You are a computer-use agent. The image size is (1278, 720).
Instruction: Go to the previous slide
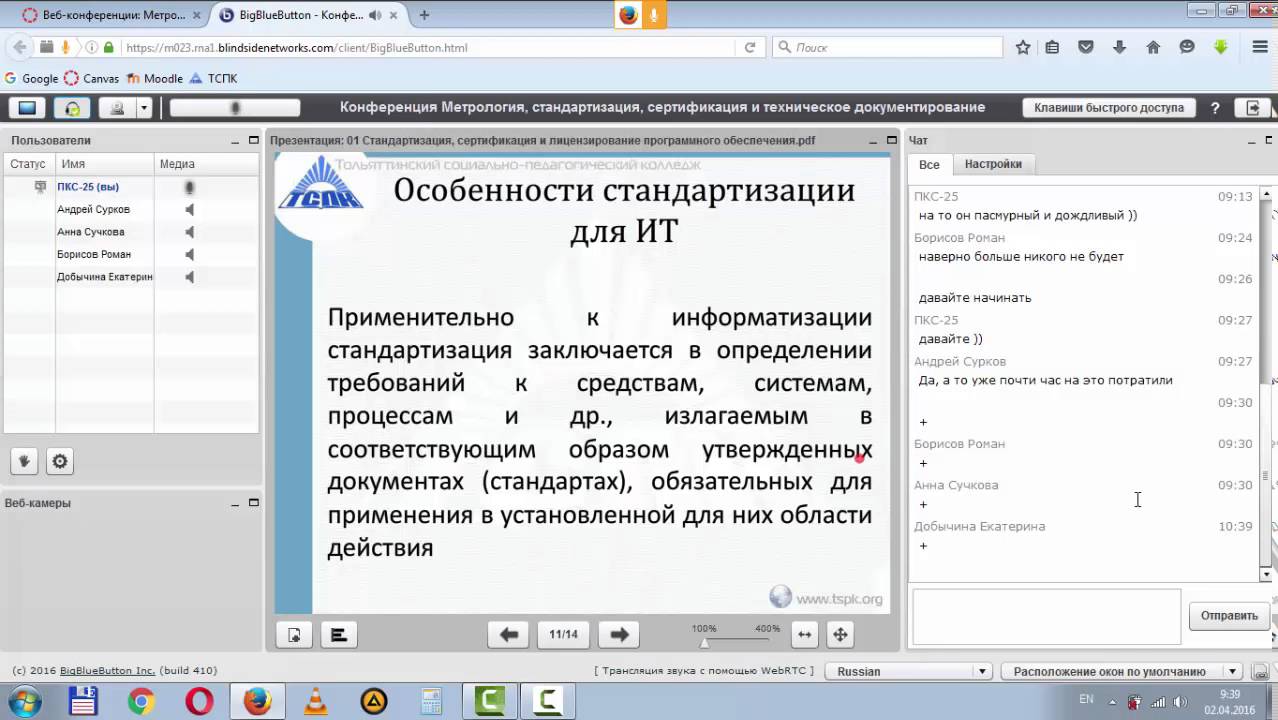coord(508,634)
